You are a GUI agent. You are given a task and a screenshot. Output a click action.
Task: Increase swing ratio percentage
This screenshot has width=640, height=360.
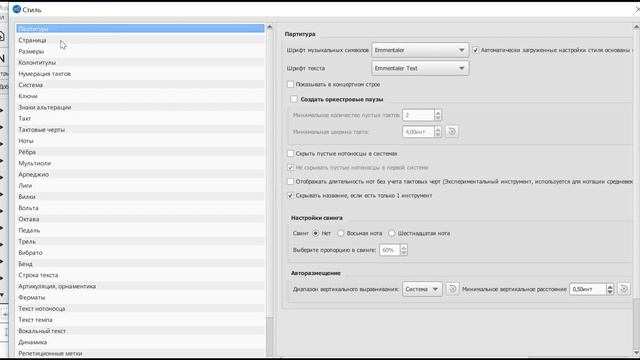pos(404,247)
